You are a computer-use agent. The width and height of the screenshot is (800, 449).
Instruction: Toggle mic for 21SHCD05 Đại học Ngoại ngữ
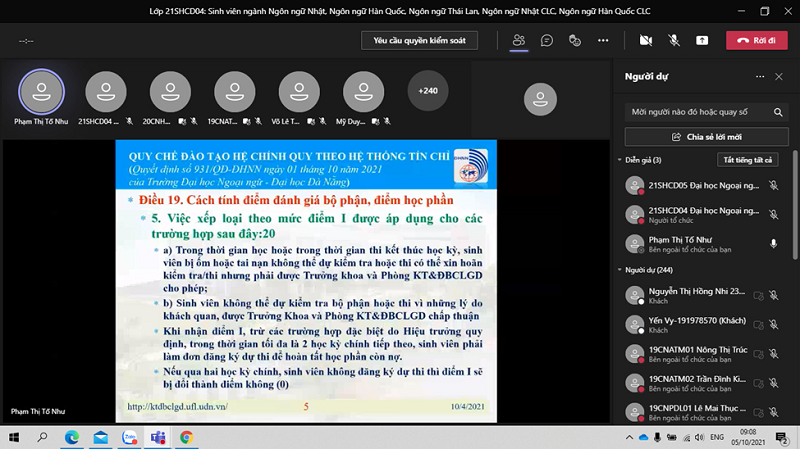pyautogui.click(x=773, y=185)
